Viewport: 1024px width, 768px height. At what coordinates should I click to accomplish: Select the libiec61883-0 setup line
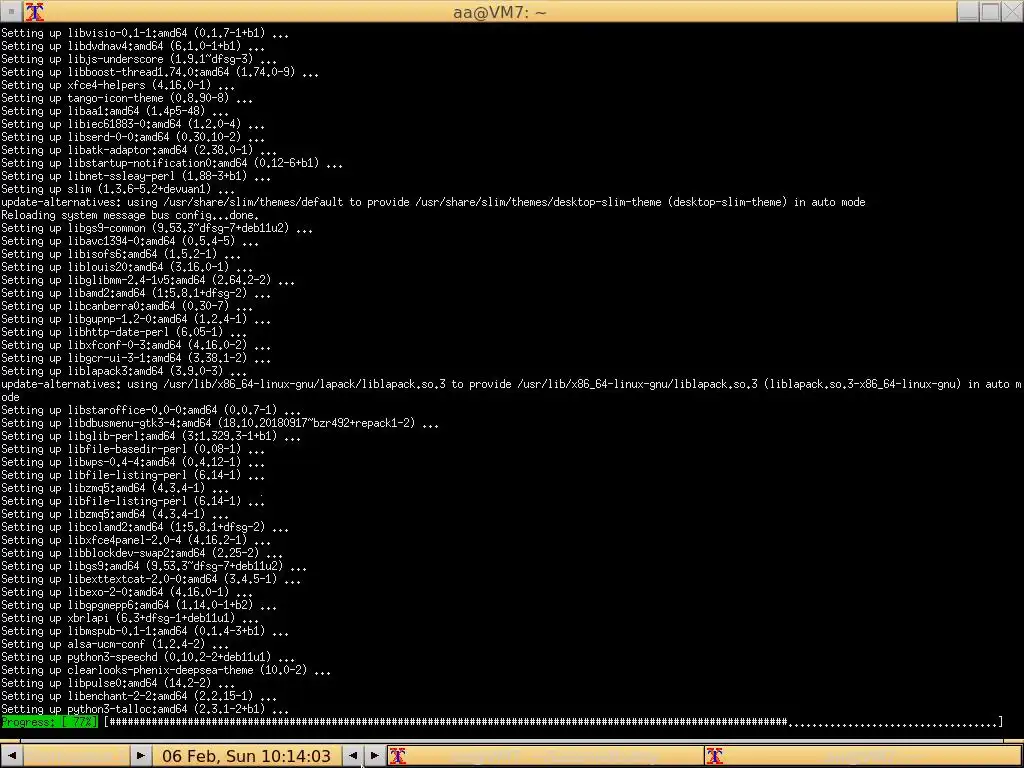click(133, 124)
